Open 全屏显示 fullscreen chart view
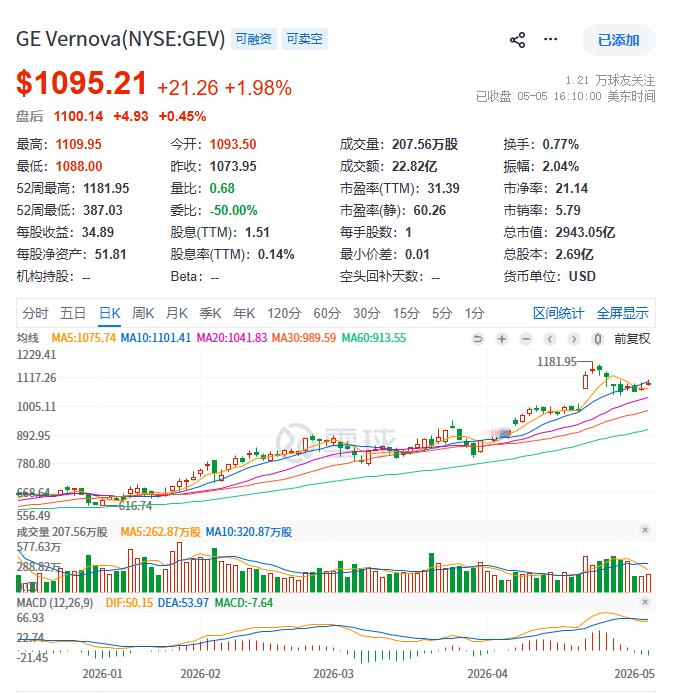The width and height of the screenshot is (677, 693). [x=622, y=313]
